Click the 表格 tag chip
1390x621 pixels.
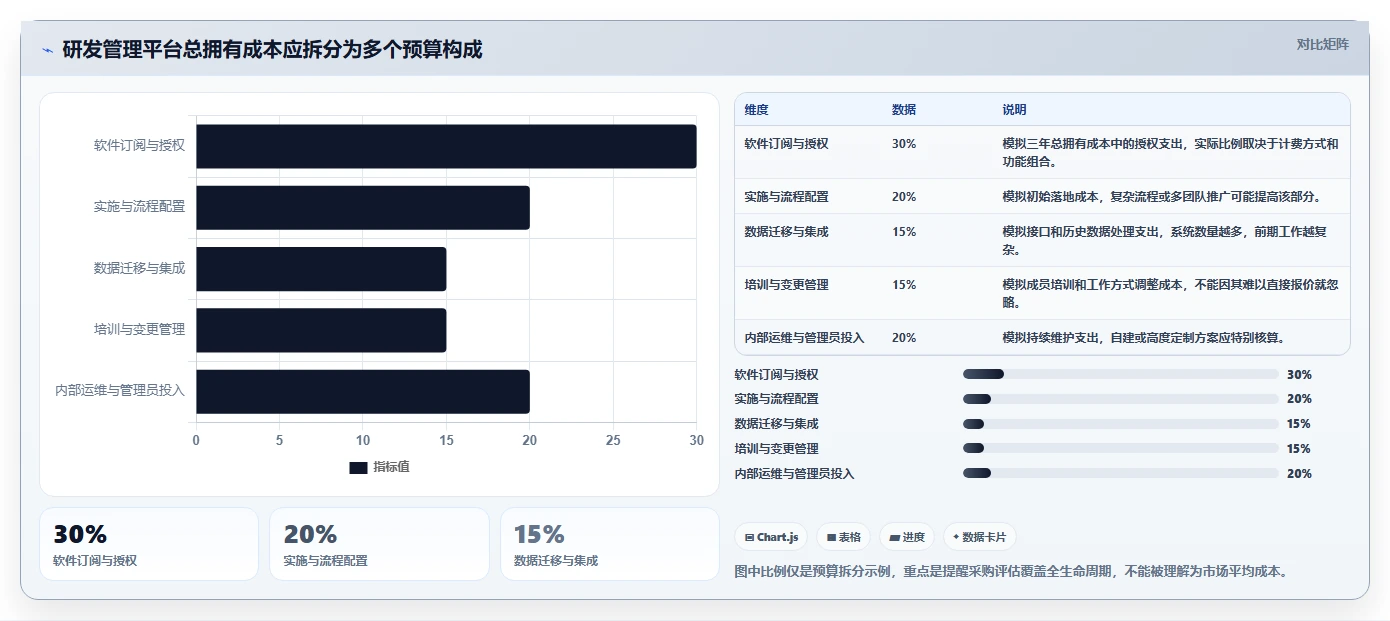[x=844, y=537]
